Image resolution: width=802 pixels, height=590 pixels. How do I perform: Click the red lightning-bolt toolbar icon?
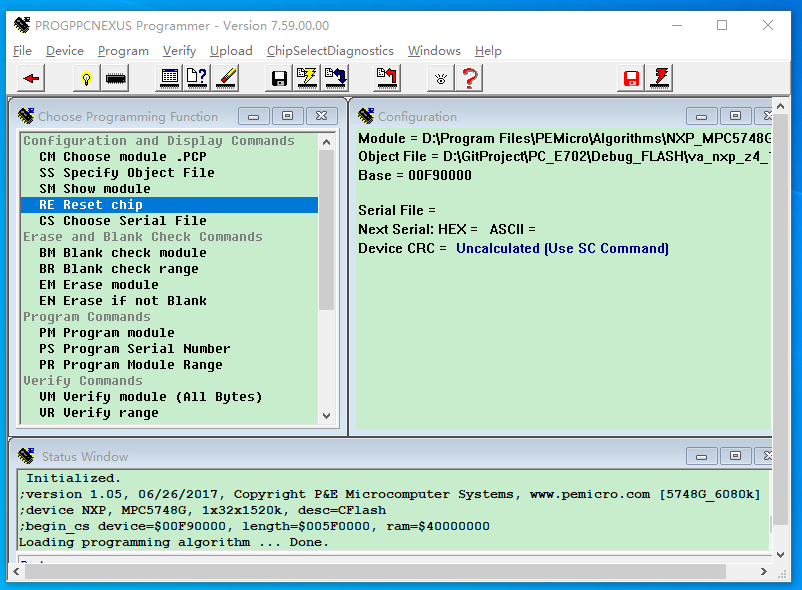658,77
